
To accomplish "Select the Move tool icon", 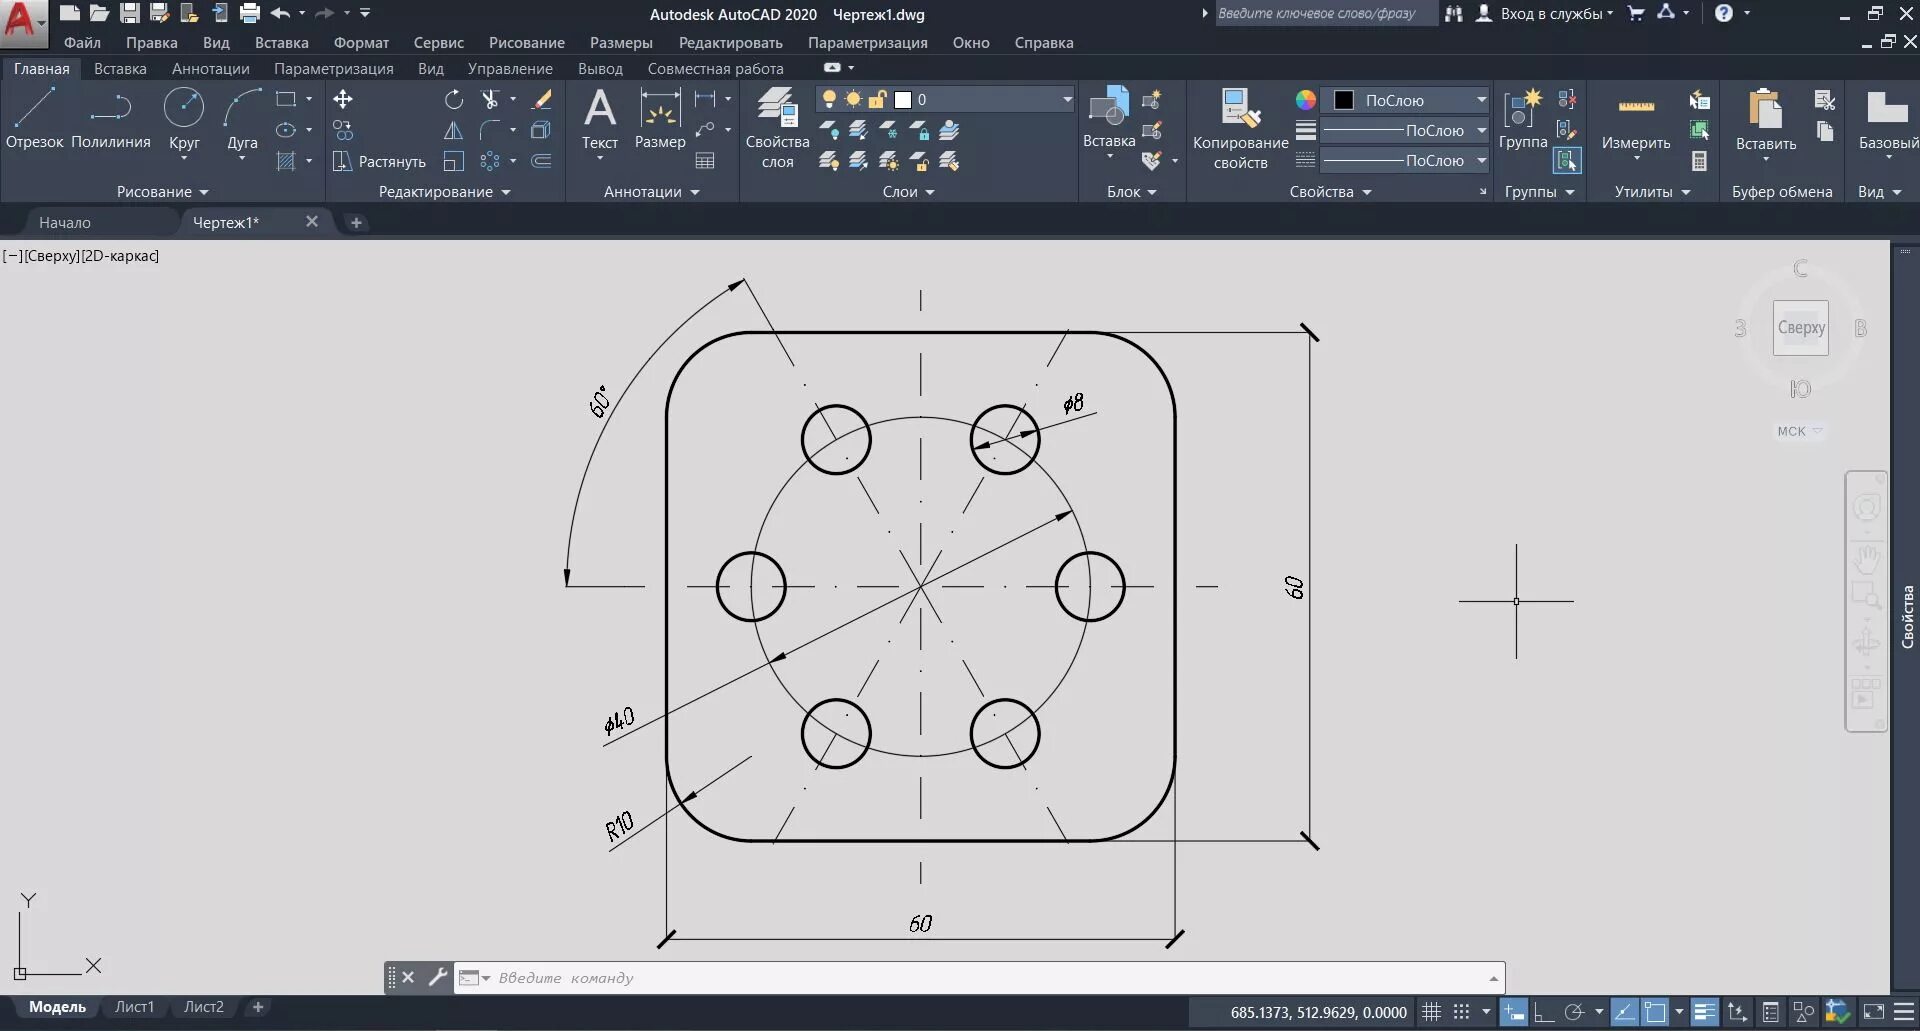I will click(343, 99).
